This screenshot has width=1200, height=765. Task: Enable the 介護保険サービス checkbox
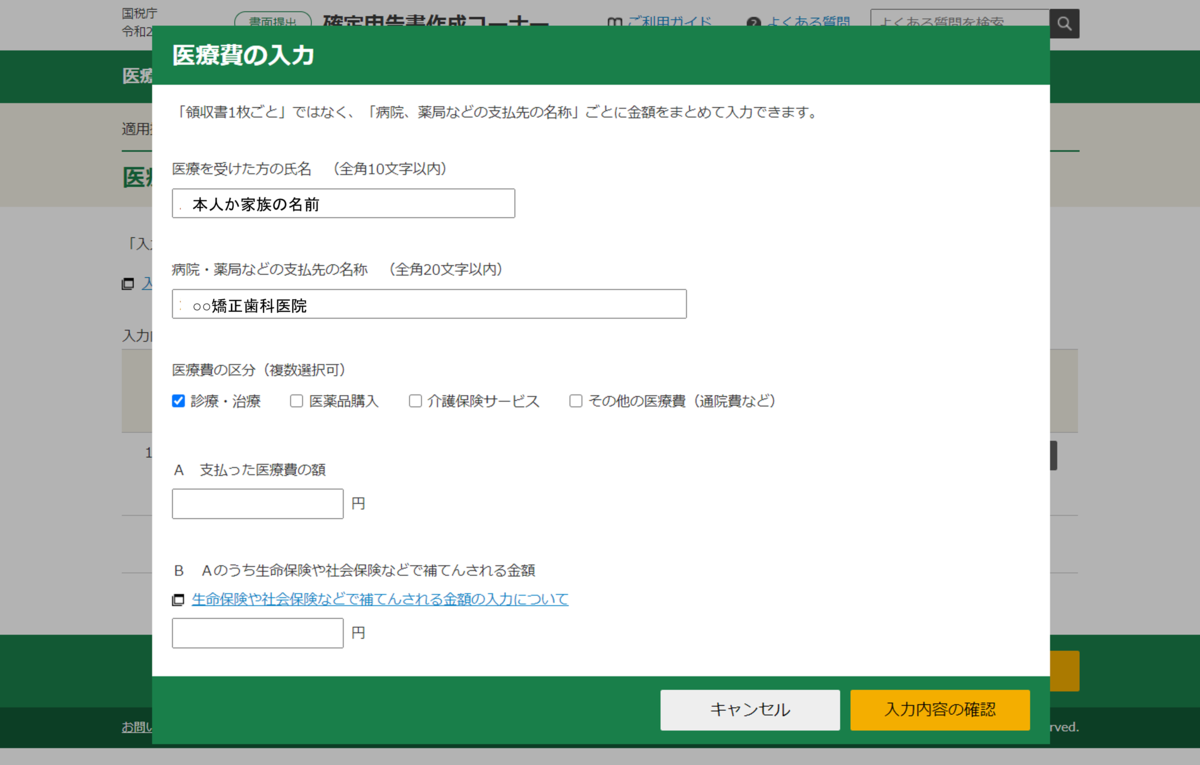point(415,400)
